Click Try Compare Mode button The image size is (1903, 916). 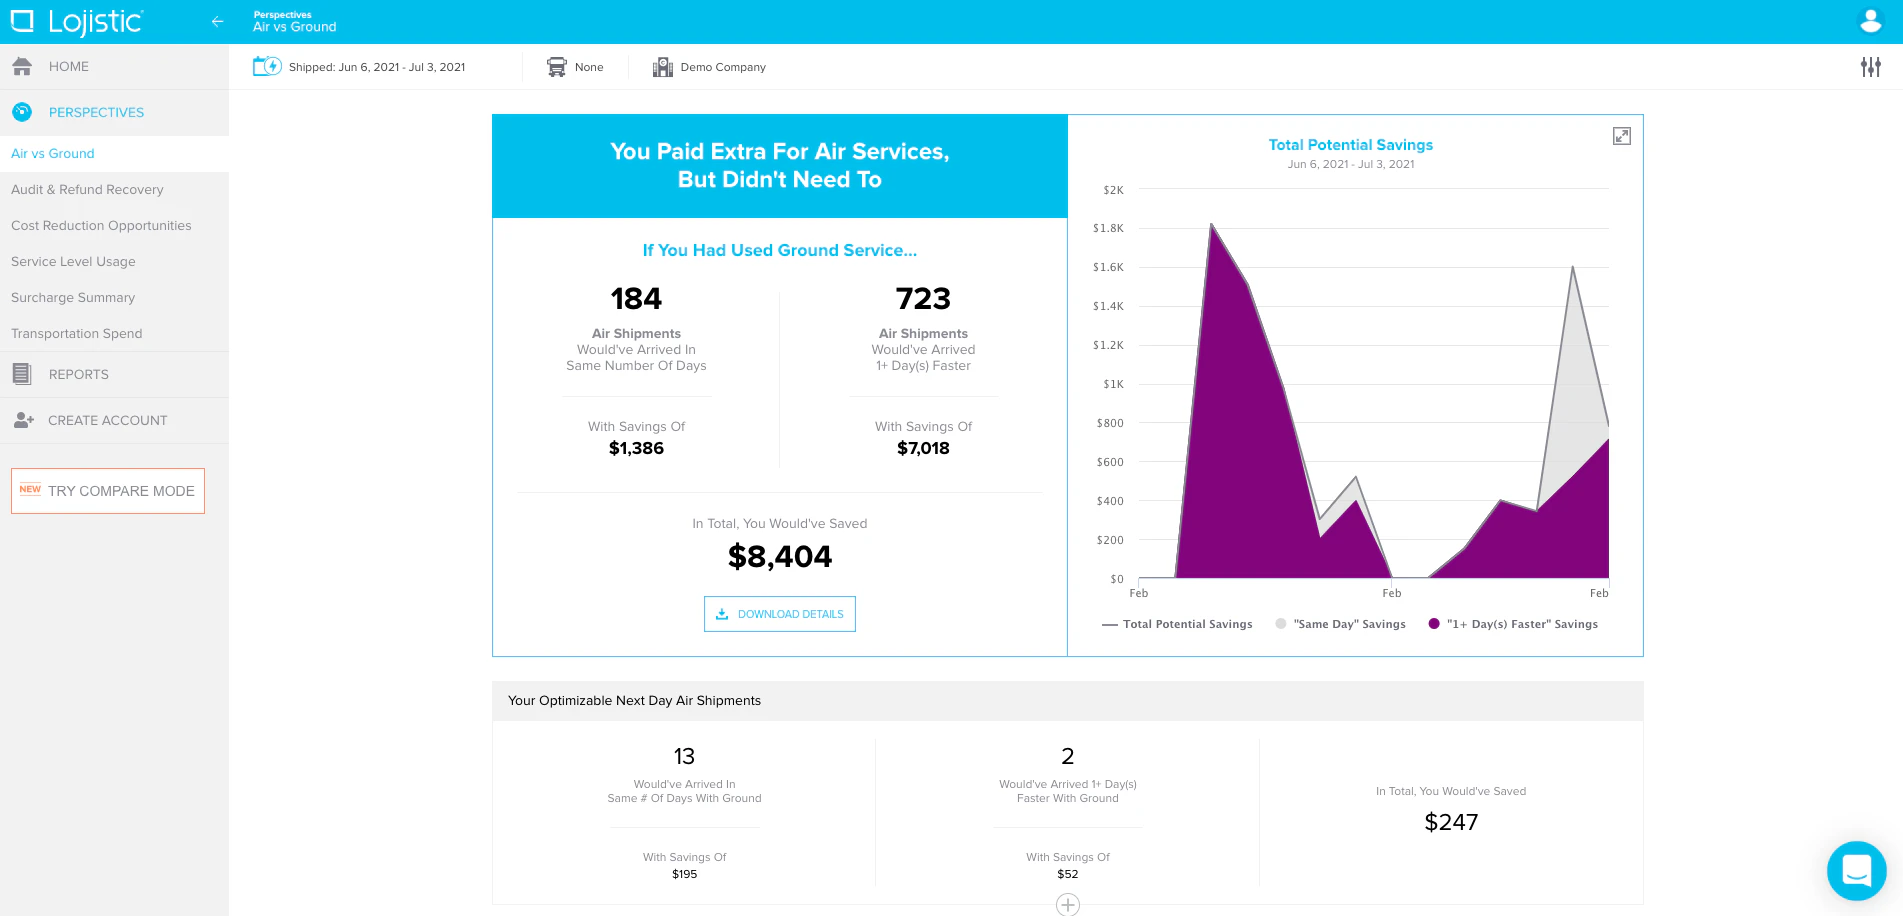pos(108,491)
